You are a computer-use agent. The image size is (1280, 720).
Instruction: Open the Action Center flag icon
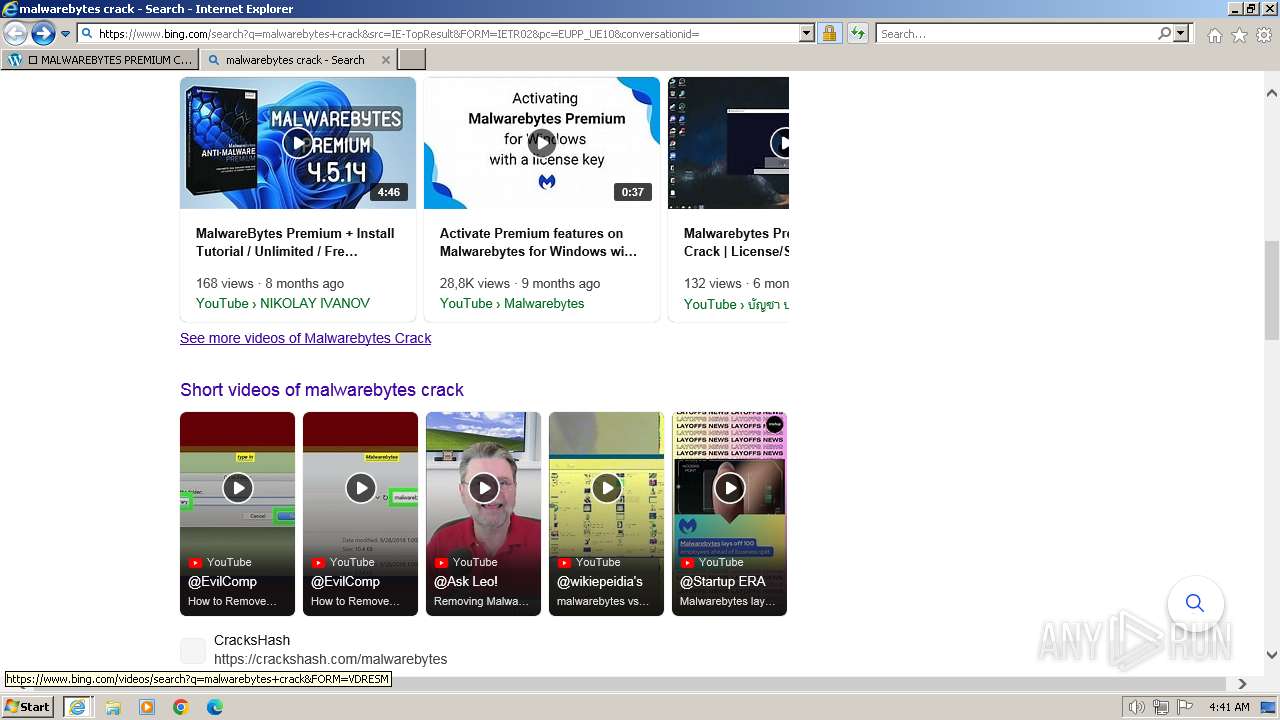(x=1185, y=707)
